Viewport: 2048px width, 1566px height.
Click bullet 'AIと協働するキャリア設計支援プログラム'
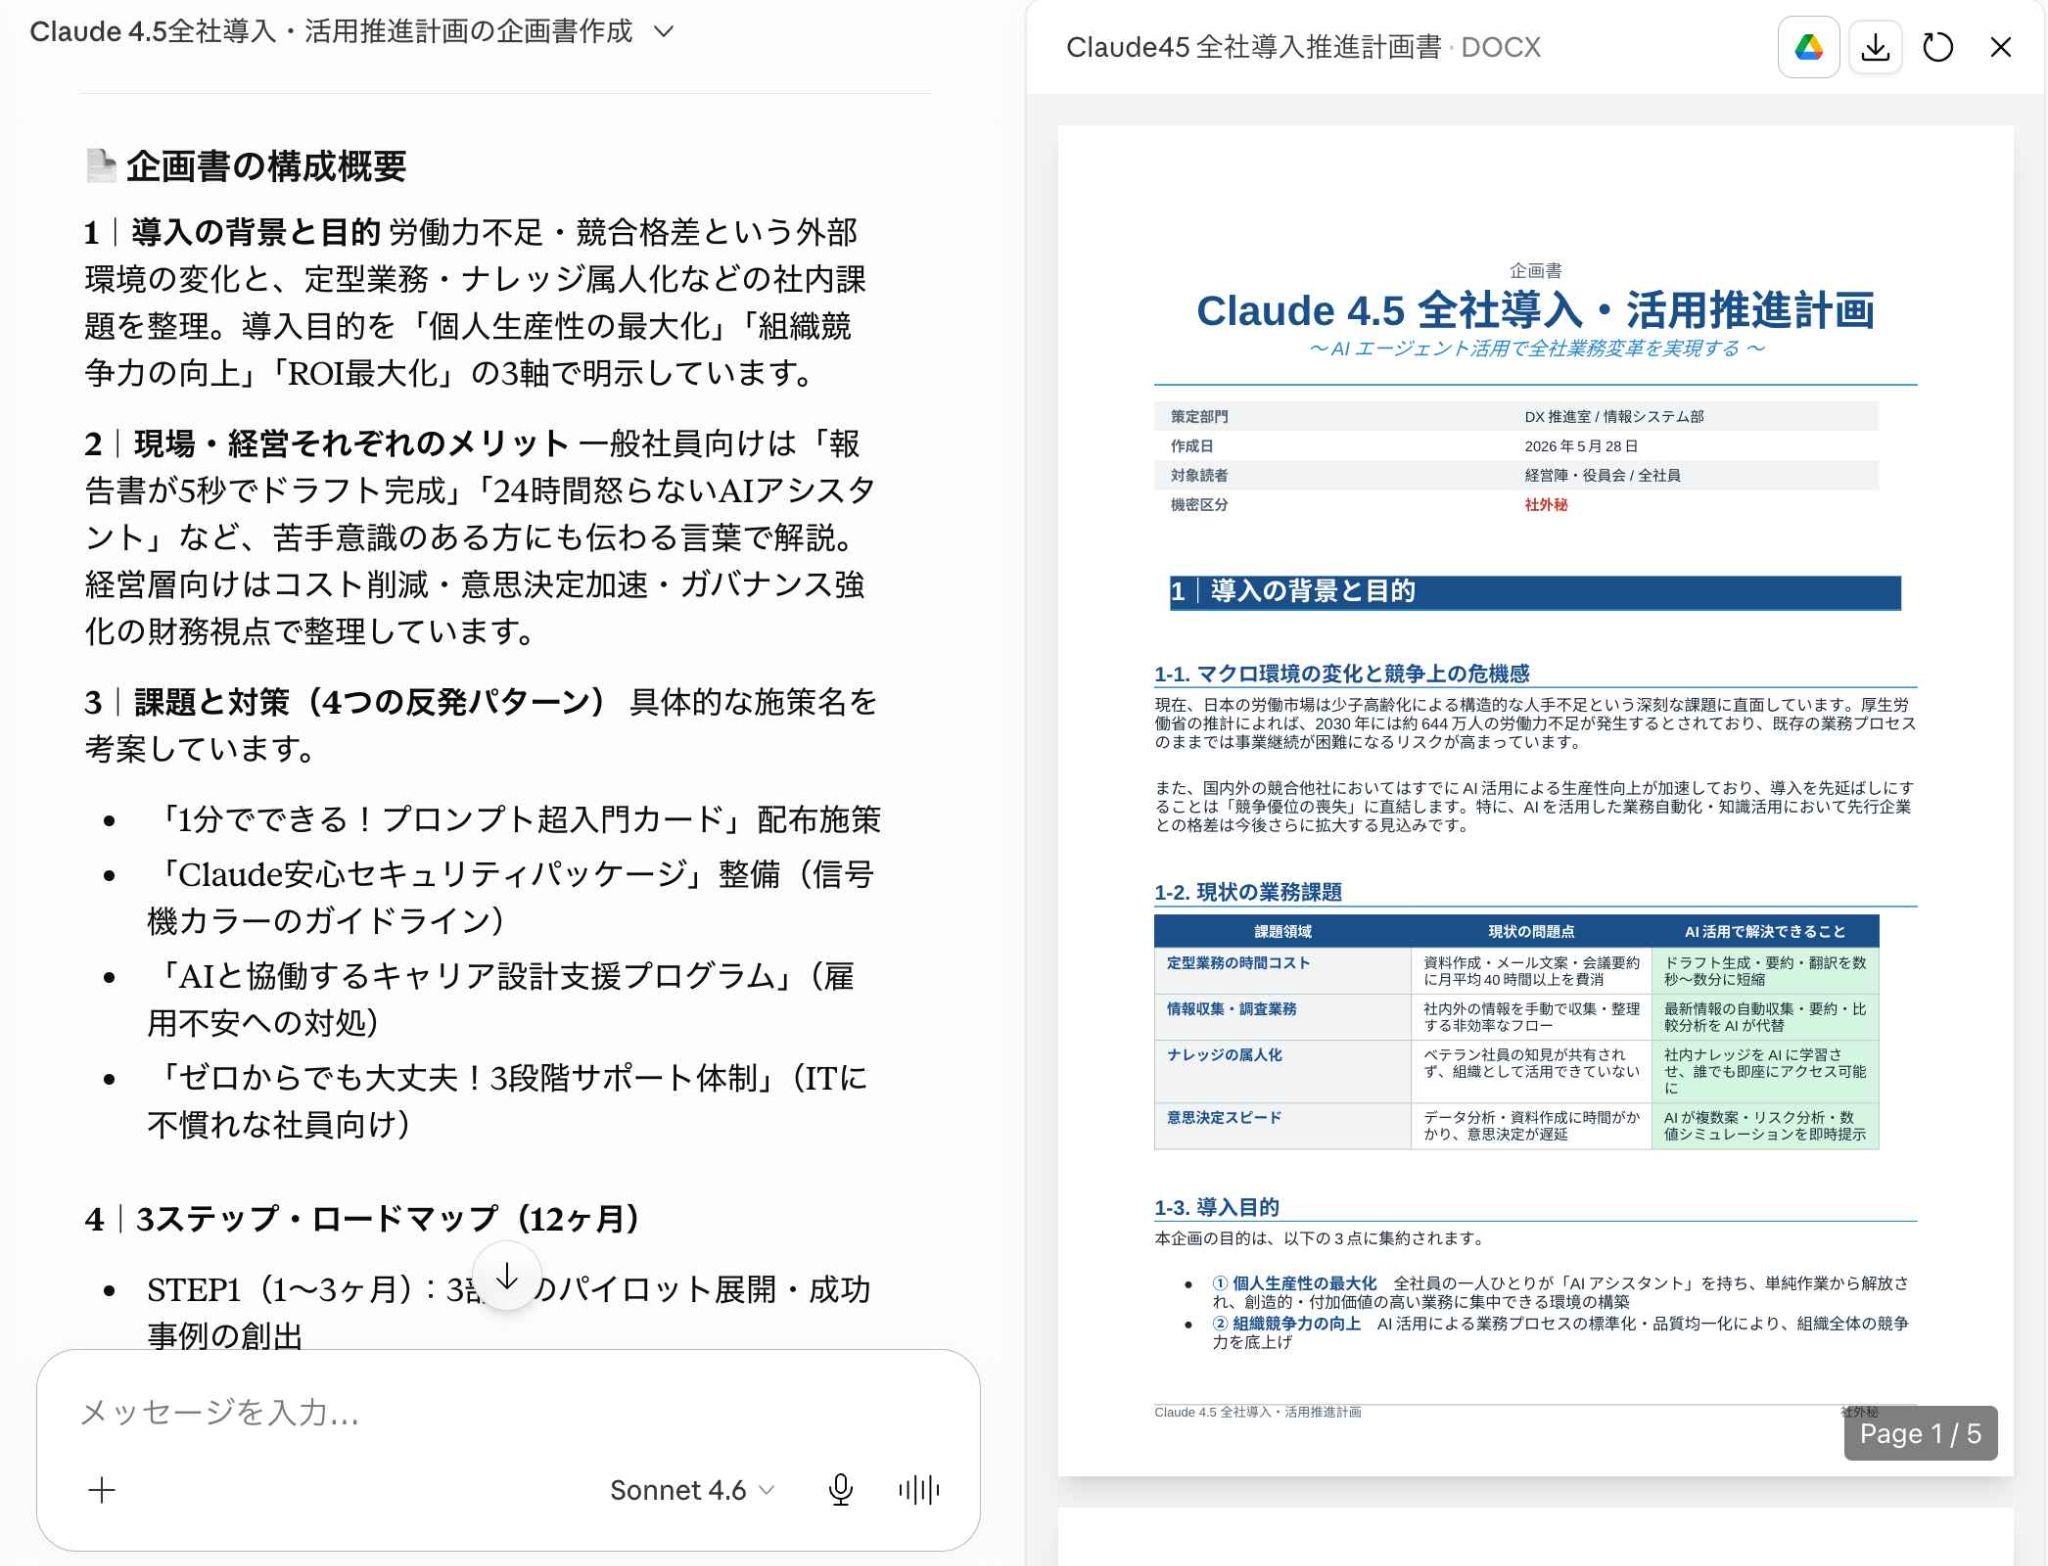pos(501,998)
